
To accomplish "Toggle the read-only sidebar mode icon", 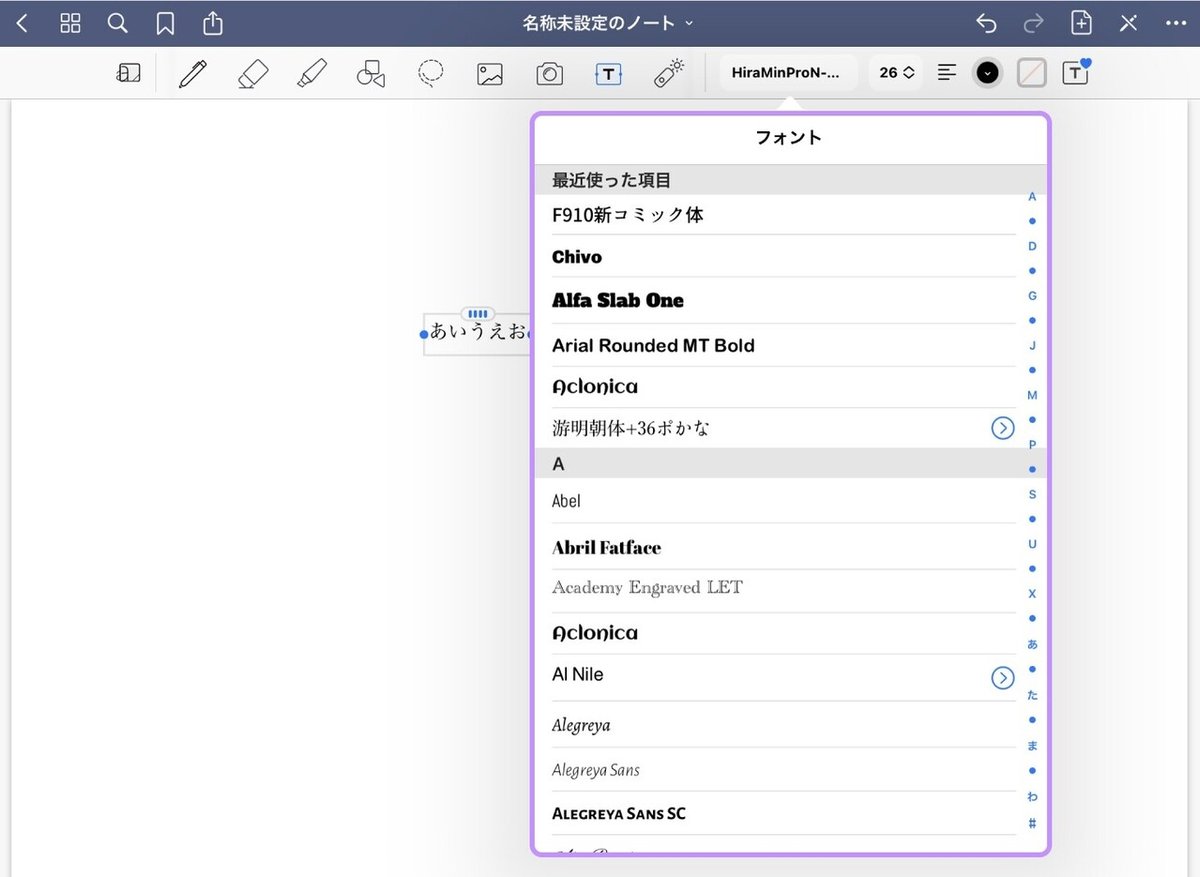I will click(x=128, y=73).
